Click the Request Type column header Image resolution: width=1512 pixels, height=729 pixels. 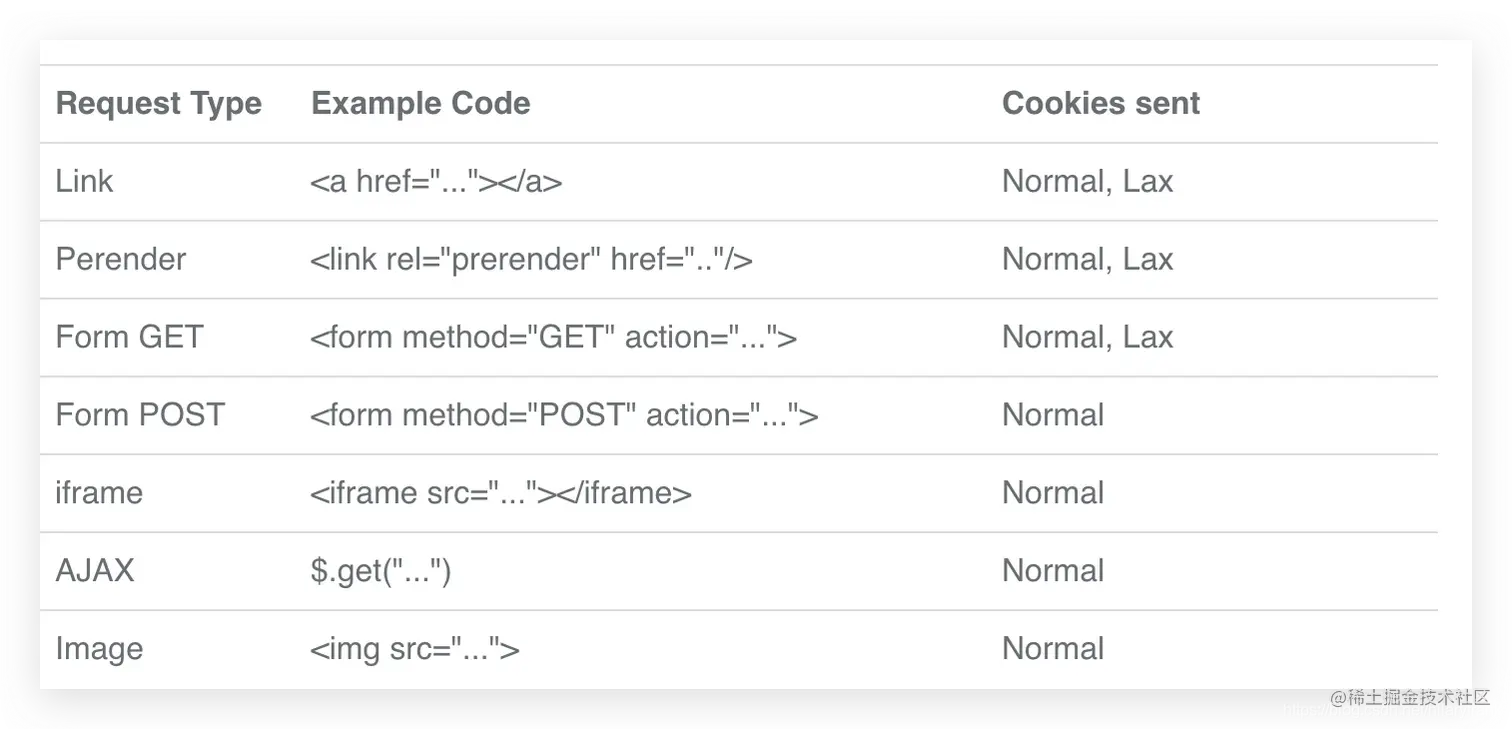point(159,103)
